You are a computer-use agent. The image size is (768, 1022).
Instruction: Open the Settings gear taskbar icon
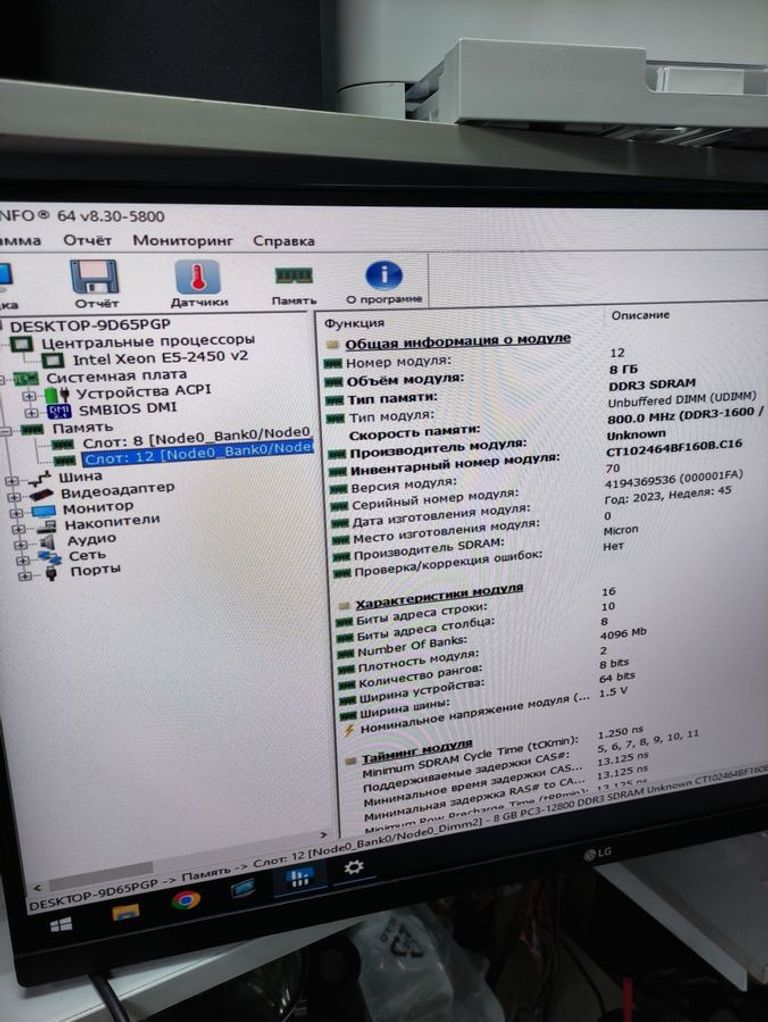(354, 867)
